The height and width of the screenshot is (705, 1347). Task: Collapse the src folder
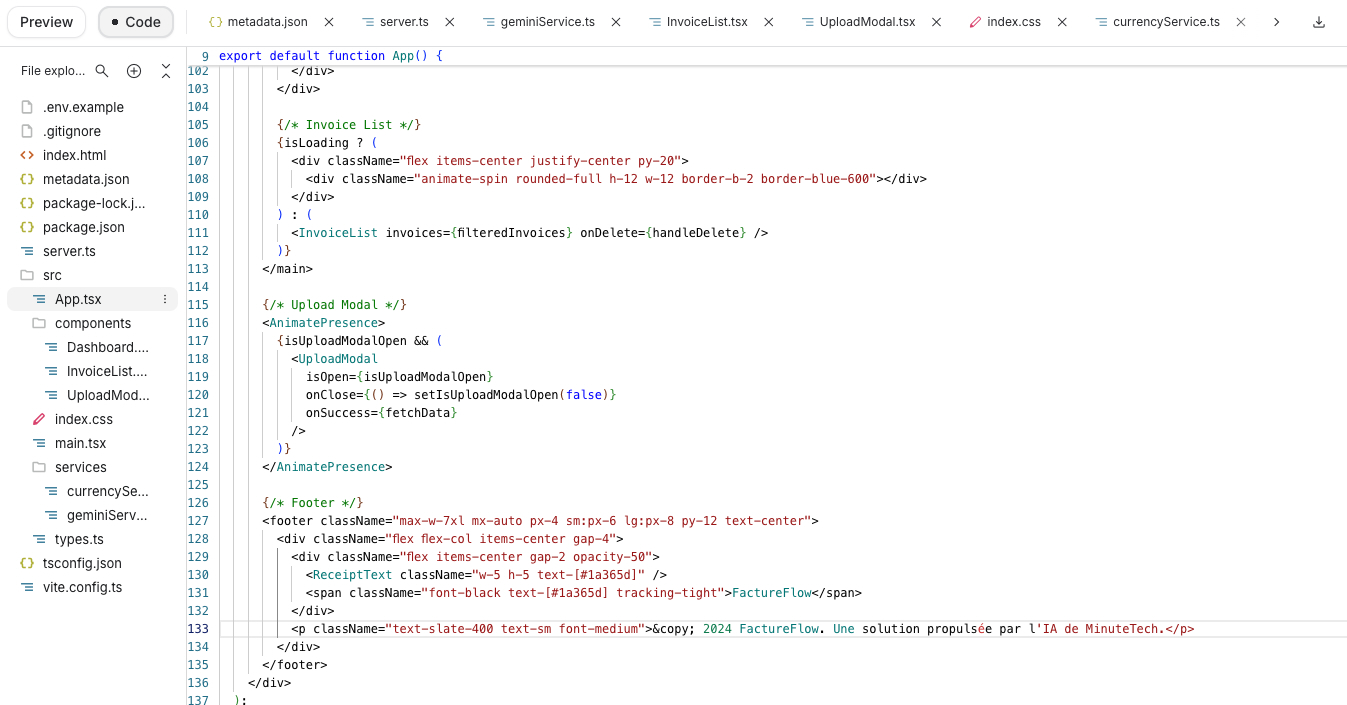pos(52,275)
